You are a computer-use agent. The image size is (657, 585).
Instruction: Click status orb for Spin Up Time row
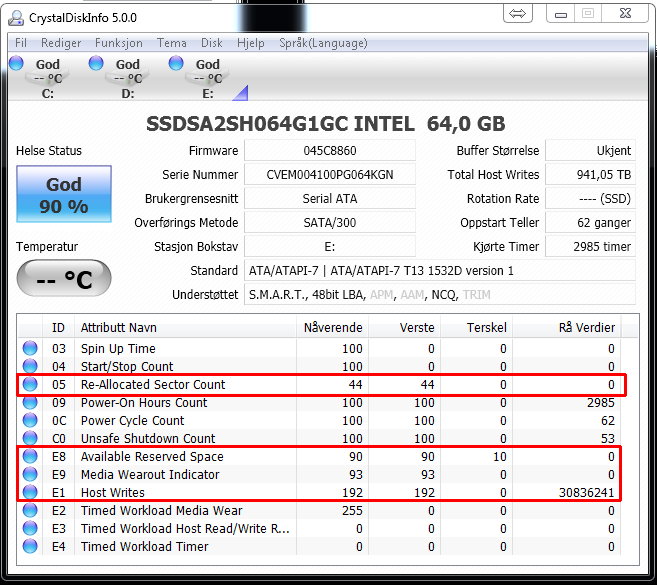(30, 348)
